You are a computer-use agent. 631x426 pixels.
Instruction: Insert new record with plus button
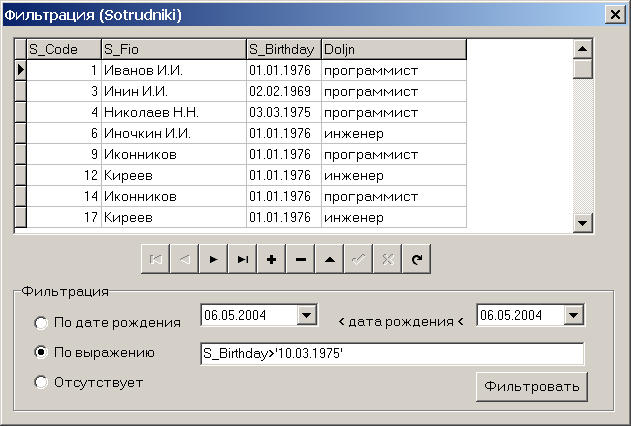271,259
